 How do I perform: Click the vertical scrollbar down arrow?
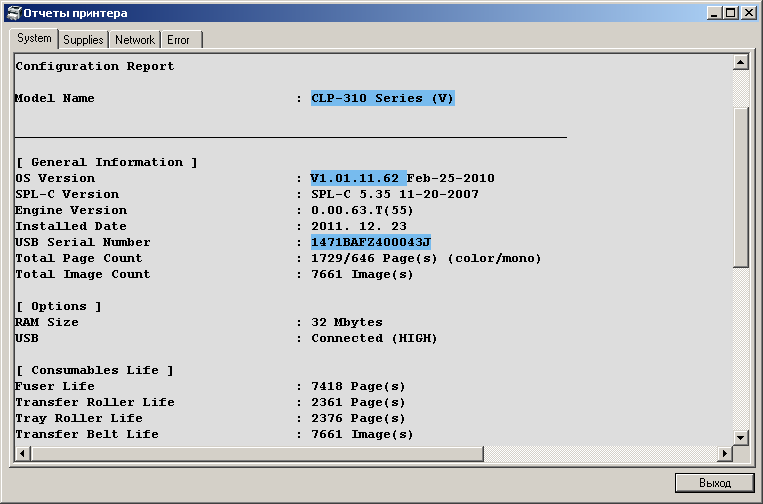click(x=740, y=437)
